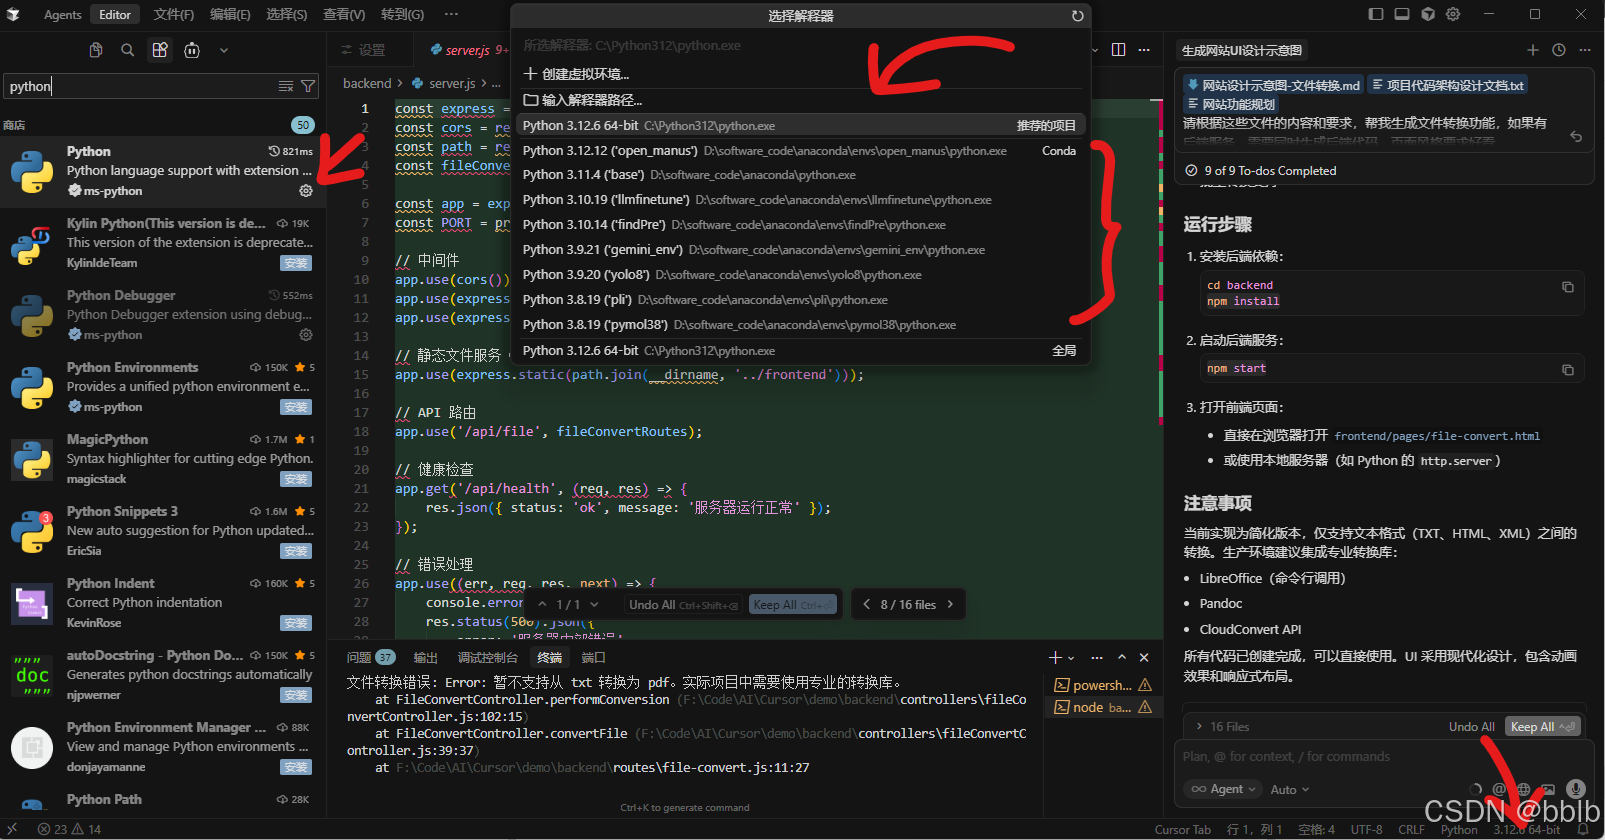Choose create virtual environment option
The width and height of the screenshot is (1605, 840).
801,74
